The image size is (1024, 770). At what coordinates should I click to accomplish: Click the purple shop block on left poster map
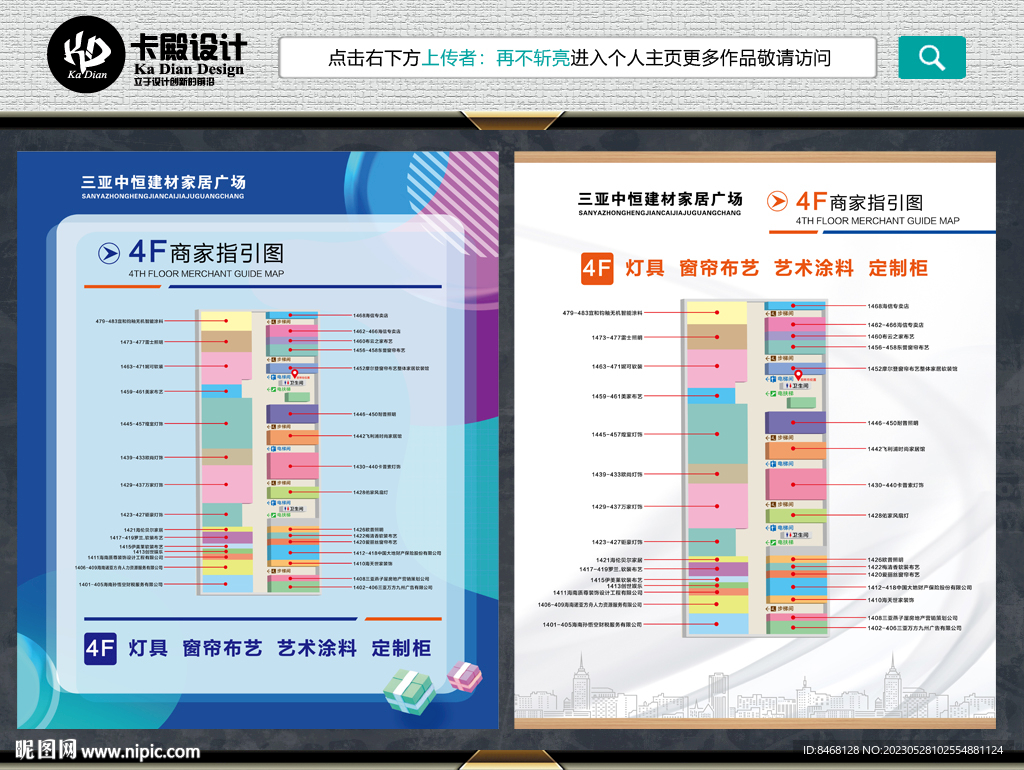[292, 413]
